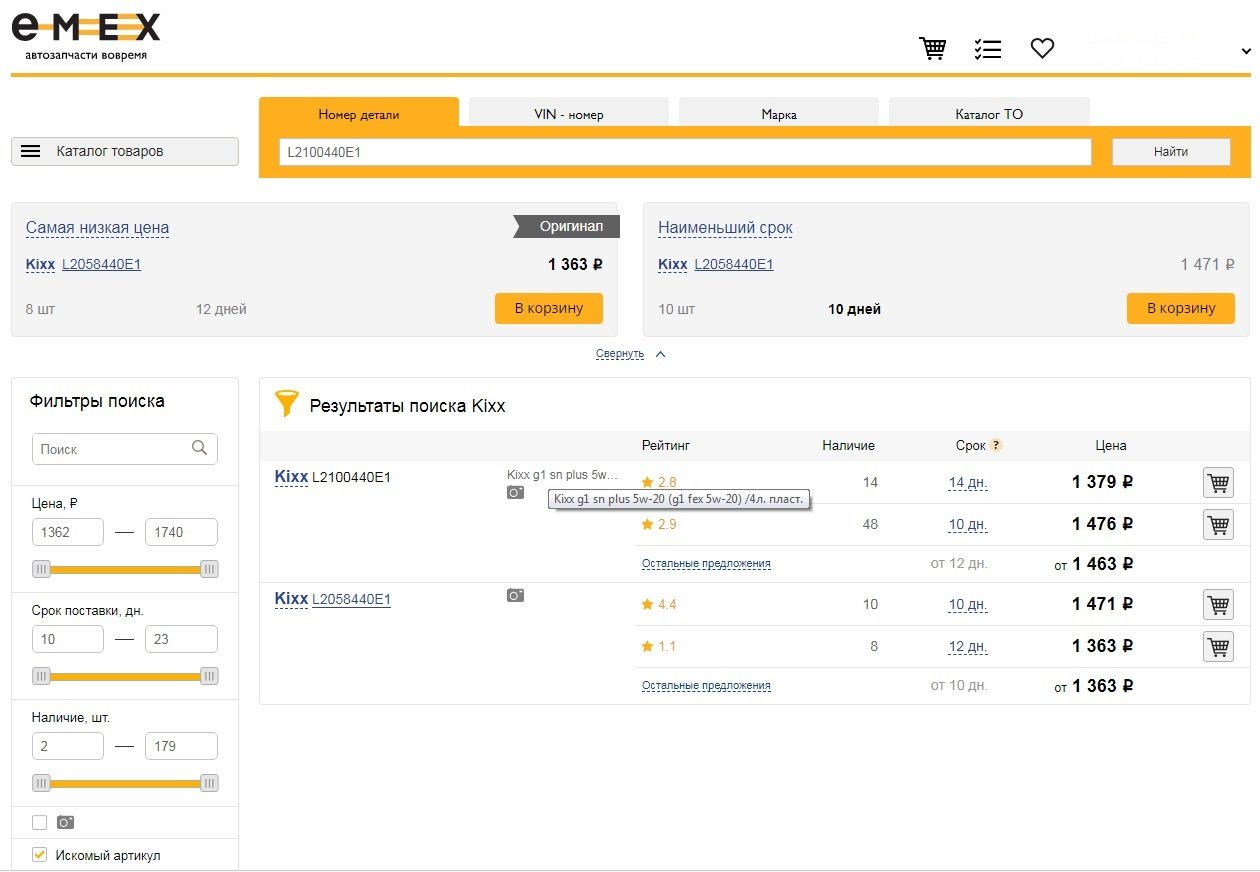Uncheck Искомый артикул checkbox
The height and width of the screenshot is (872, 1260).
click(40, 855)
